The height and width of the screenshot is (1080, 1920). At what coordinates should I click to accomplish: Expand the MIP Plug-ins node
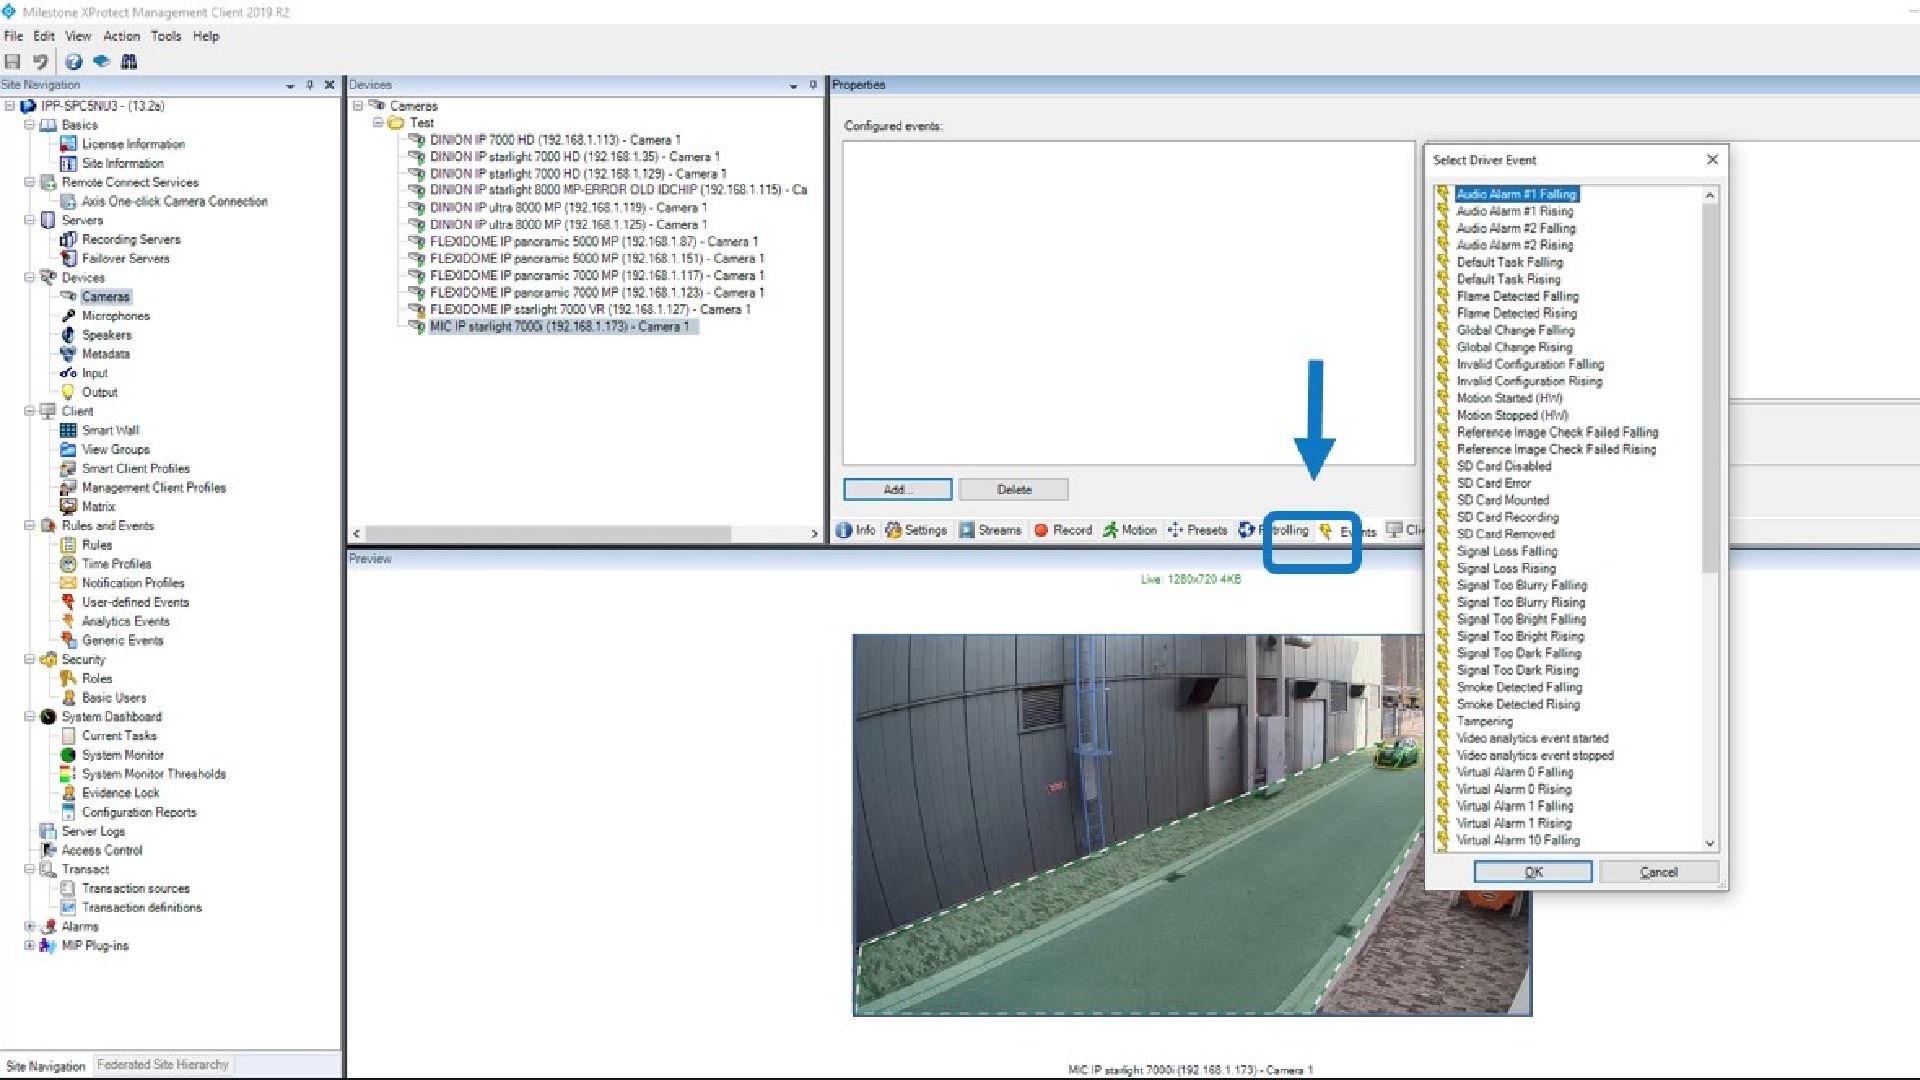[x=30, y=945]
